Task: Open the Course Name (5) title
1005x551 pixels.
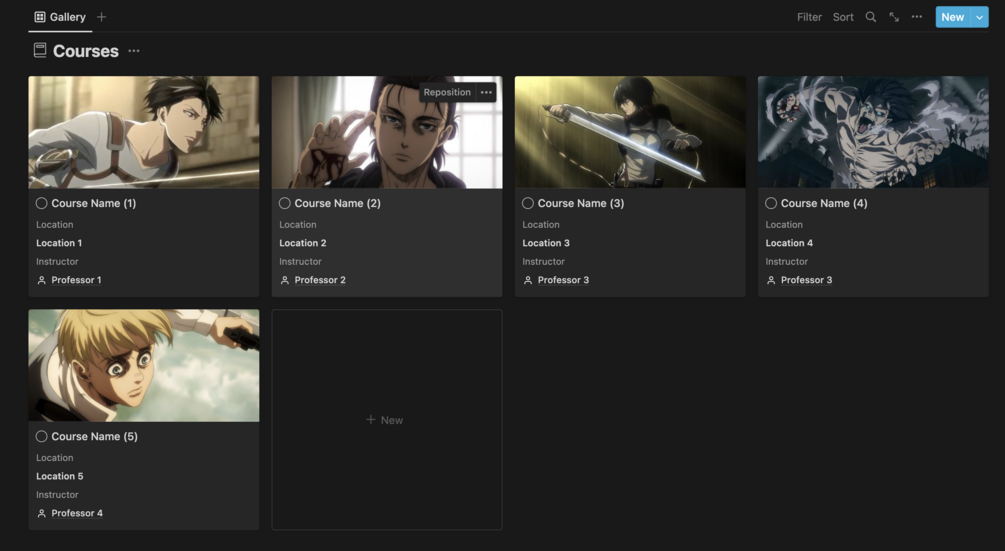Action: [x=94, y=436]
